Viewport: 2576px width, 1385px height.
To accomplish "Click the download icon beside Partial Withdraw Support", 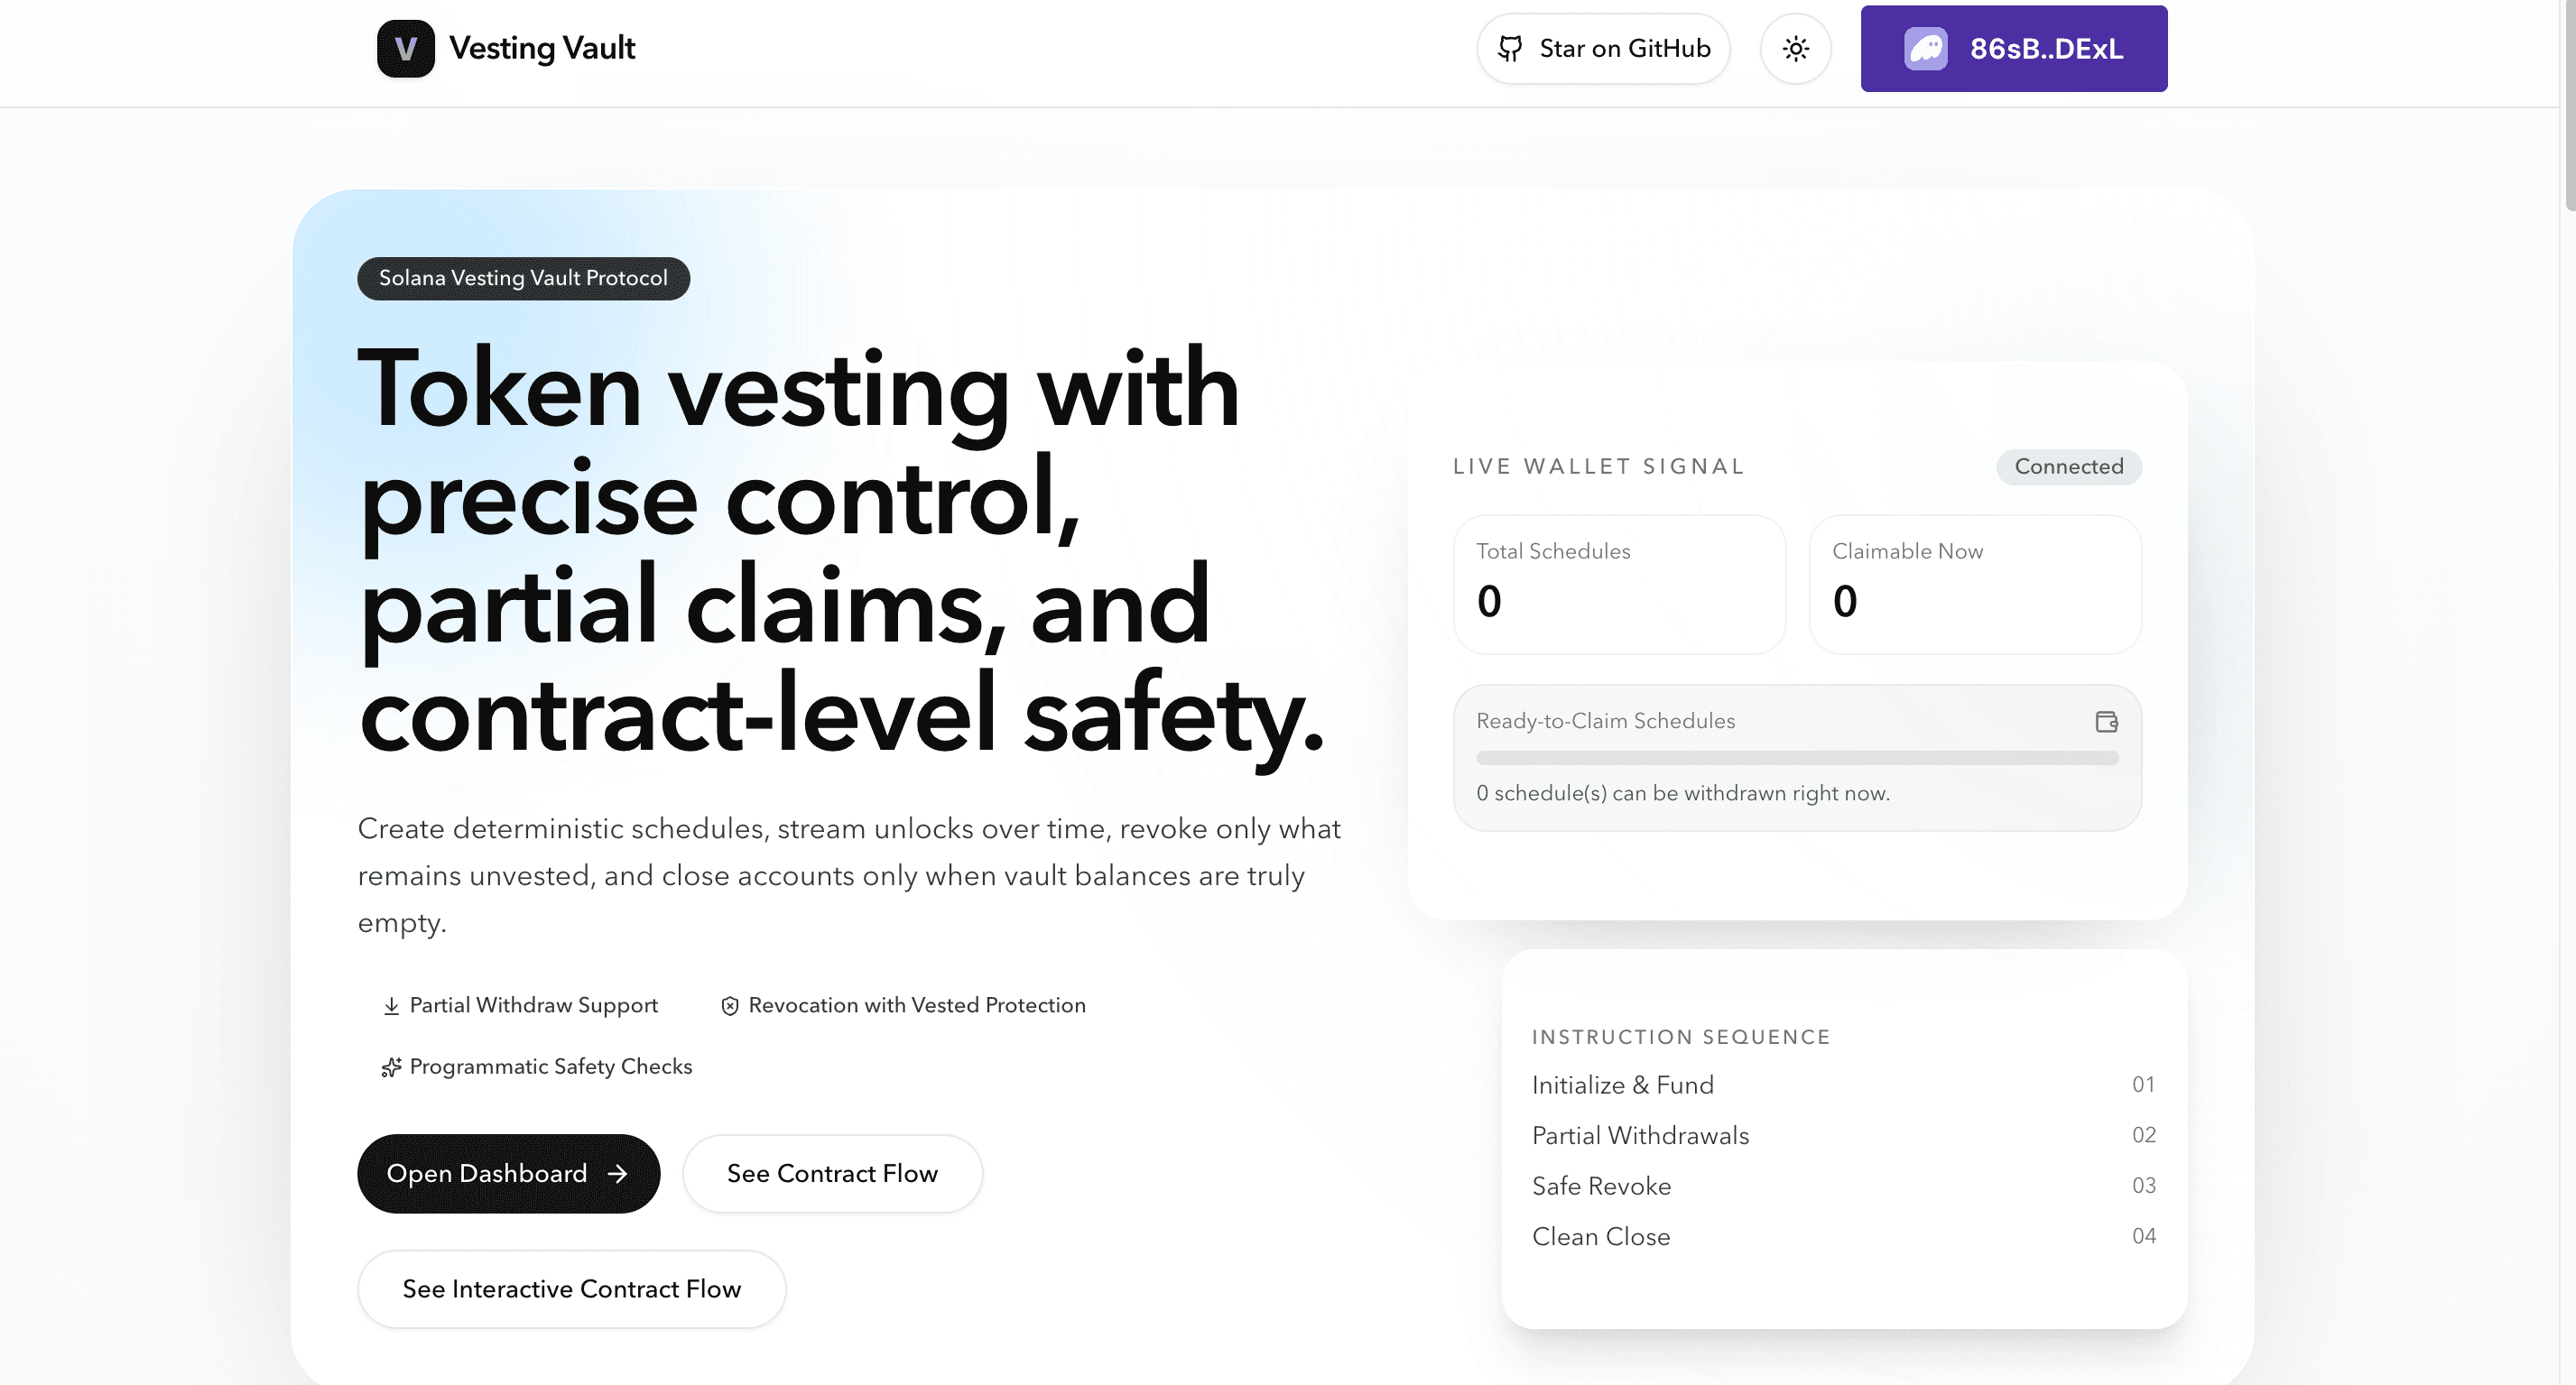I will pos(390,1005).
